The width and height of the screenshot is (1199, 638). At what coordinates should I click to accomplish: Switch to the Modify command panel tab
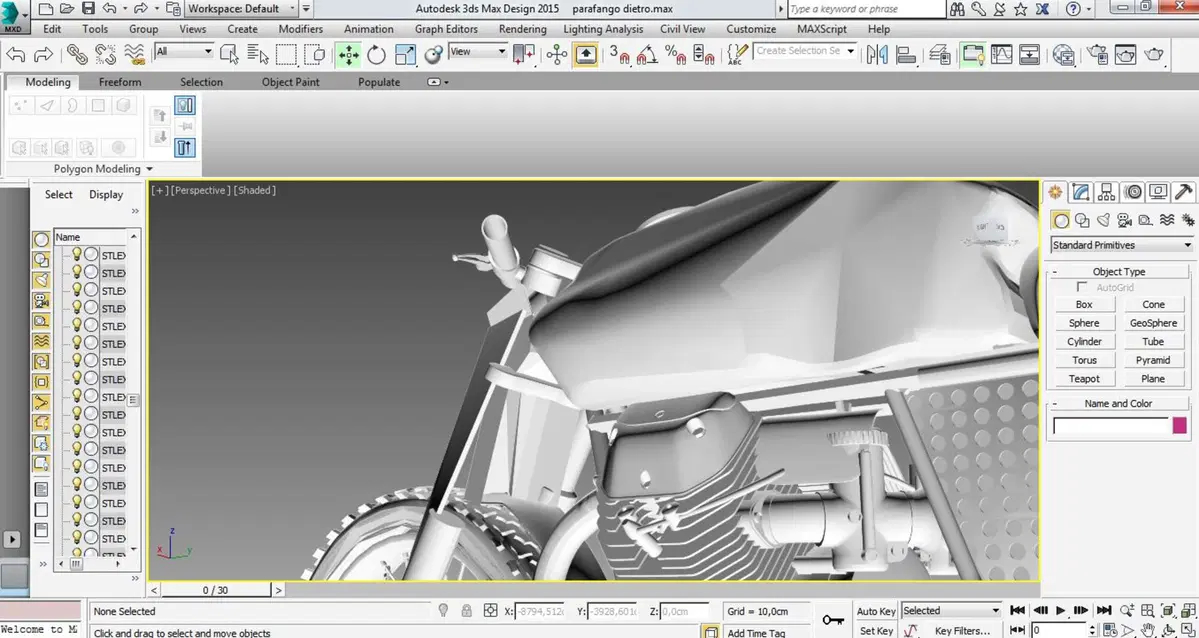(x=1080, y=191)
